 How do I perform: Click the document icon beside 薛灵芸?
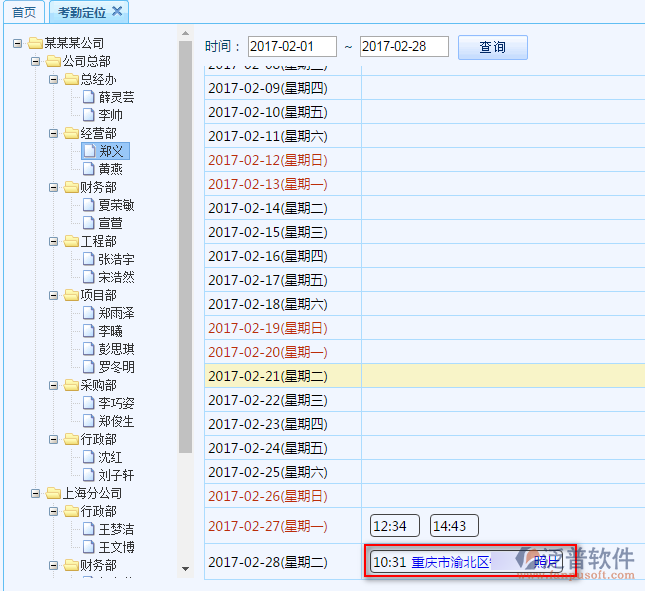click(89, 97)
